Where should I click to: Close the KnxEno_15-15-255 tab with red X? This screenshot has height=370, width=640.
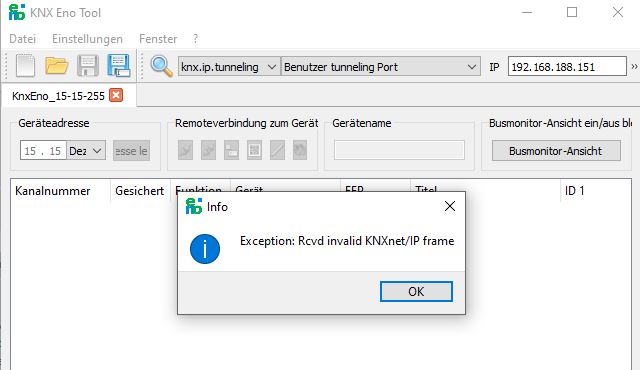coord(116,95)
